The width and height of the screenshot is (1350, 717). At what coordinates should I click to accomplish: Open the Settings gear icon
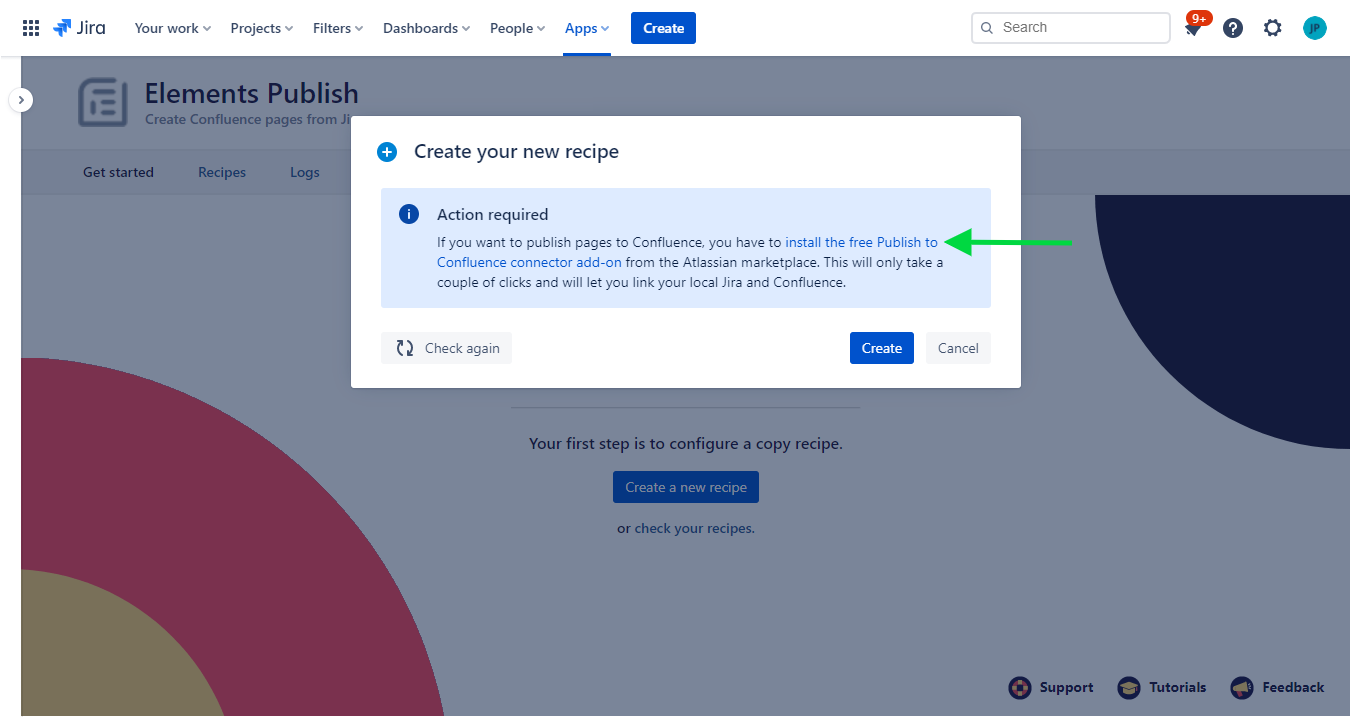(1272, 28)
